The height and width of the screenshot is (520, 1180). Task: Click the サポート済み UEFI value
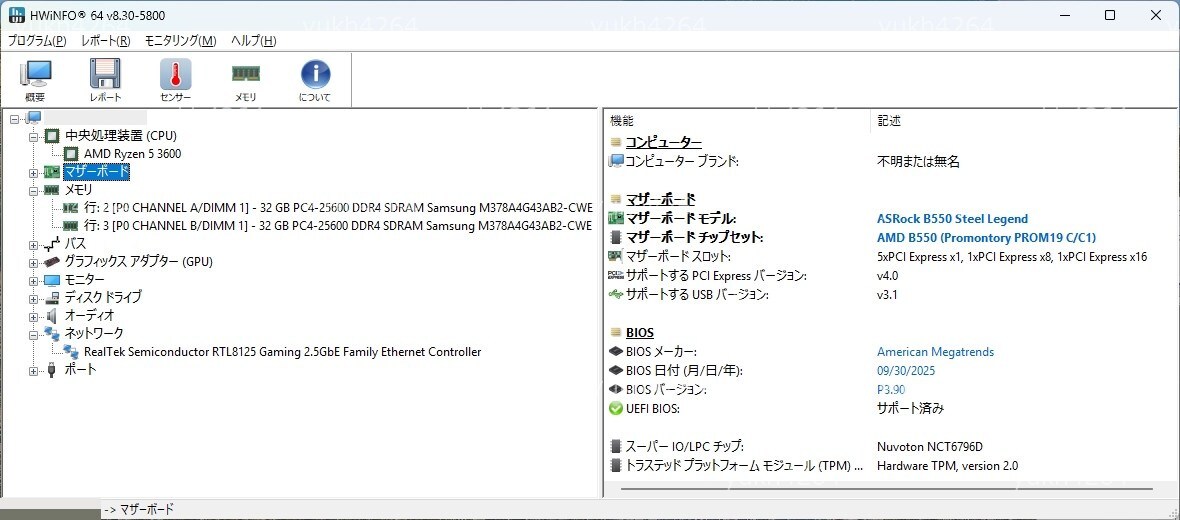tap(910, 409)
